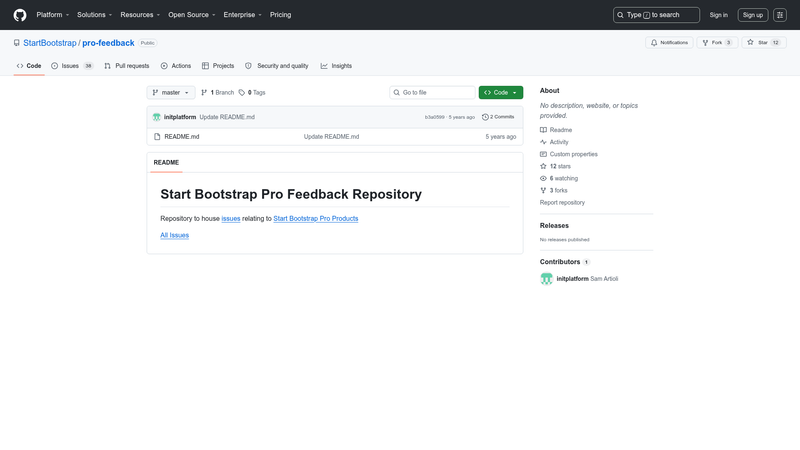View the 1 Branch list
800x450 pixels.
click(x=217, y=92)
